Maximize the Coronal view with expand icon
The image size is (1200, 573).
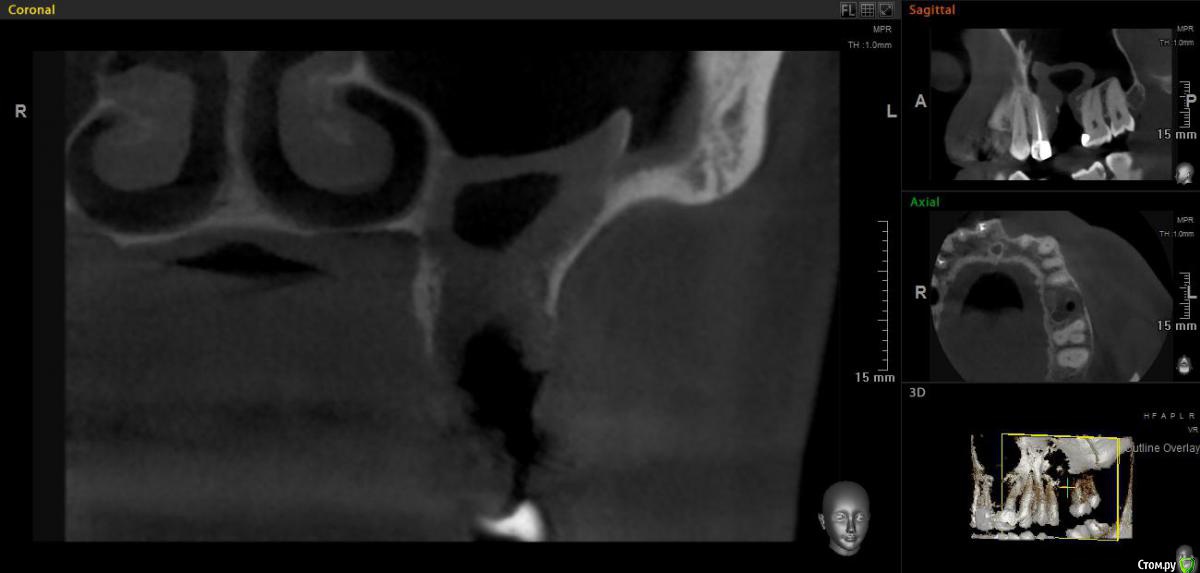885,10
